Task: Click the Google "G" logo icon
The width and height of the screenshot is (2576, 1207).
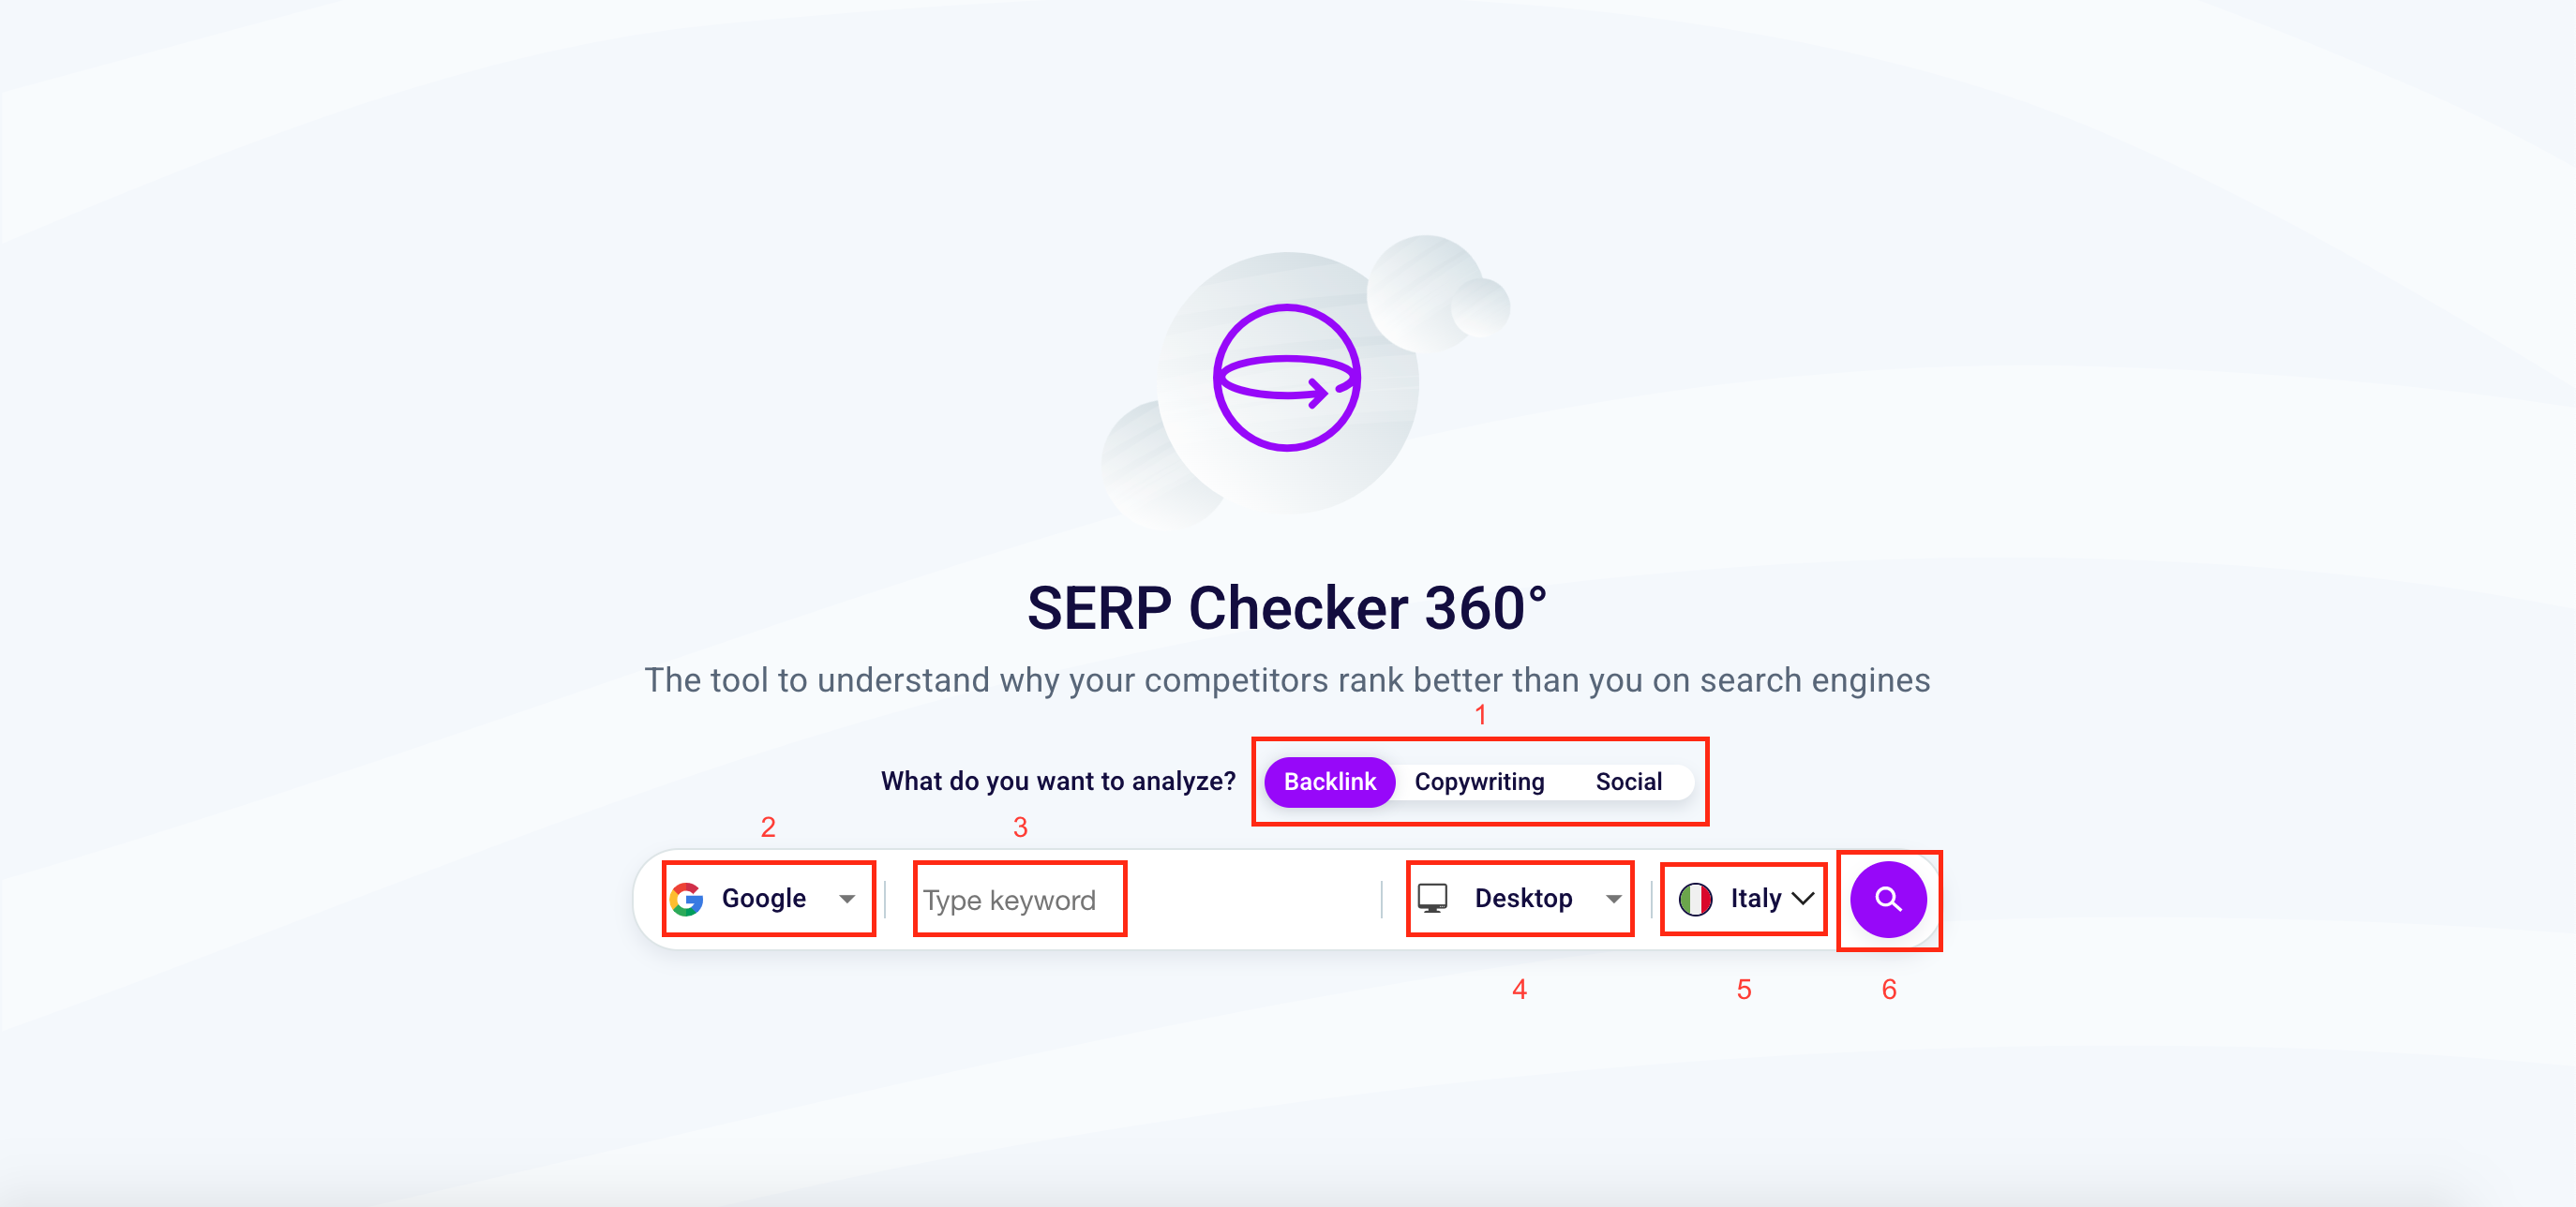Action: click(687, 899)
